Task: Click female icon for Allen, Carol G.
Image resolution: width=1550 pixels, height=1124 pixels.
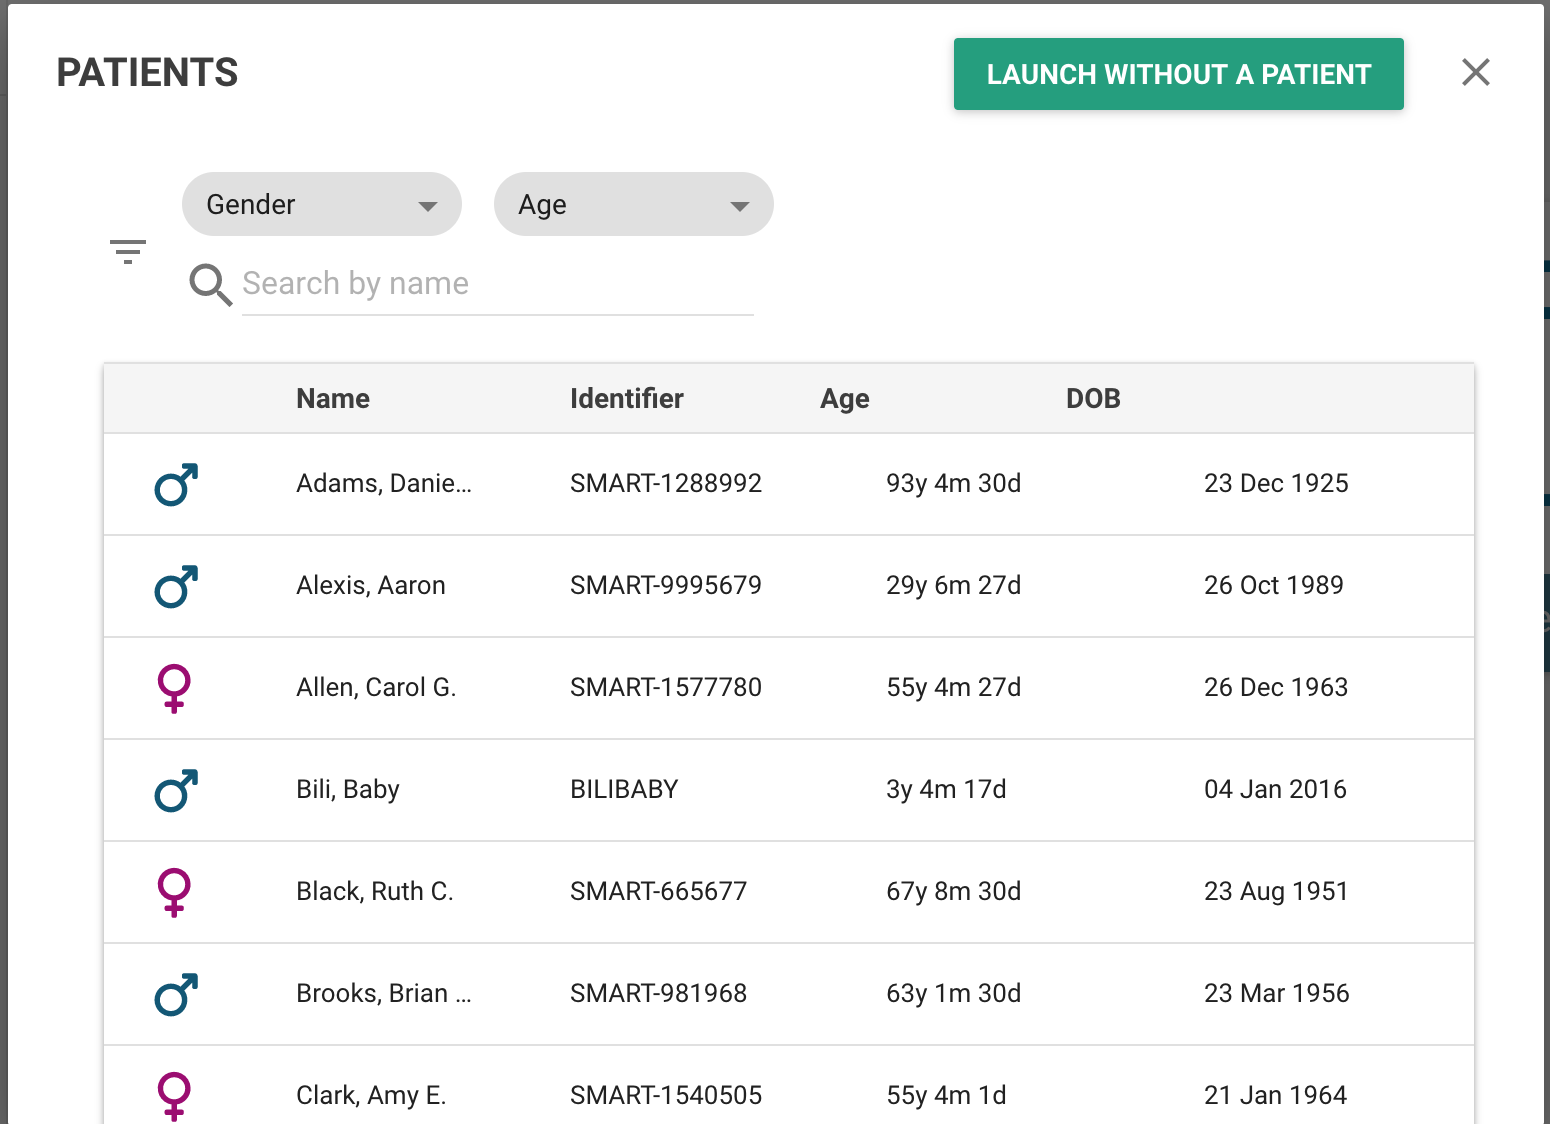Action: point(175,688)
